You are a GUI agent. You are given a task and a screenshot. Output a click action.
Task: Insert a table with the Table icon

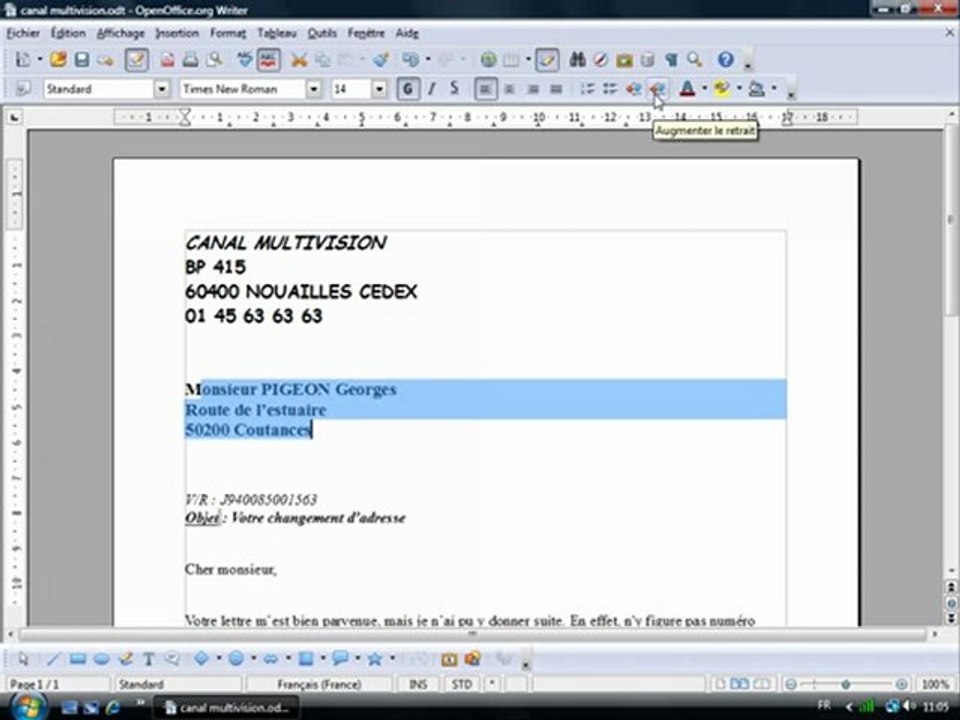click(x=511, y=59)
